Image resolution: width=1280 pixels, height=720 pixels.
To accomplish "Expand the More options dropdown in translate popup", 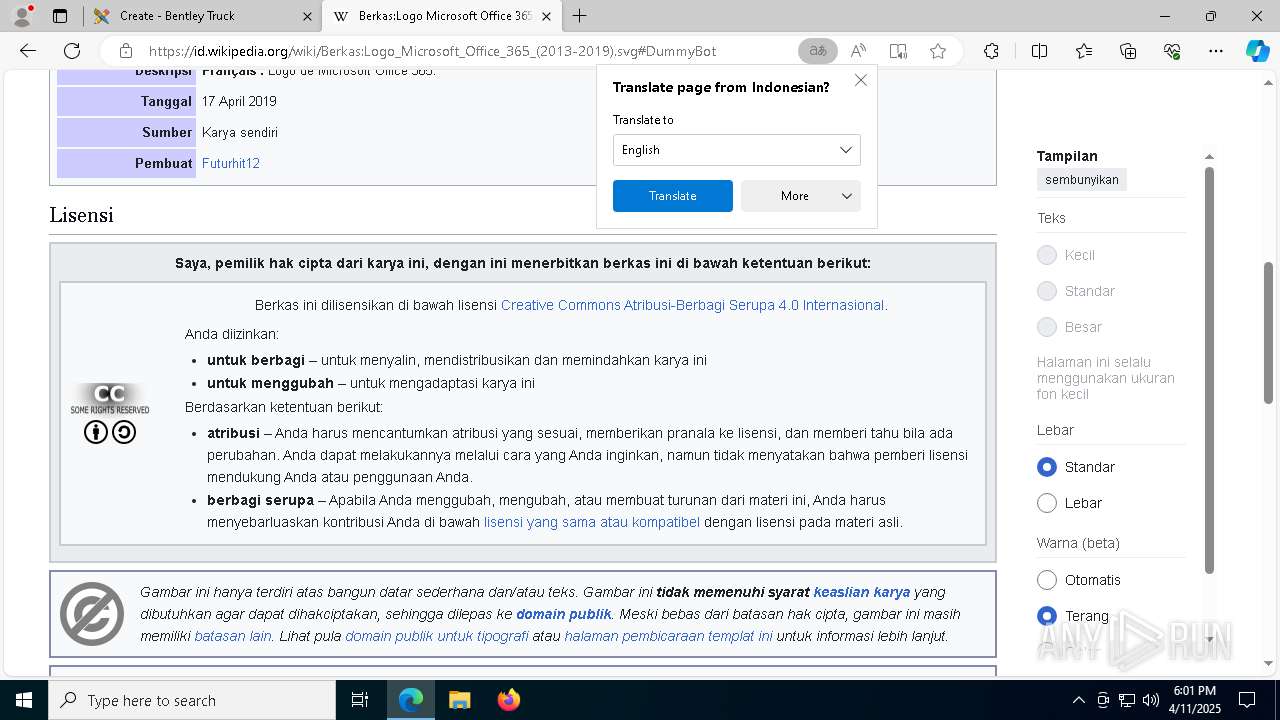I will (x=800, y=196).
